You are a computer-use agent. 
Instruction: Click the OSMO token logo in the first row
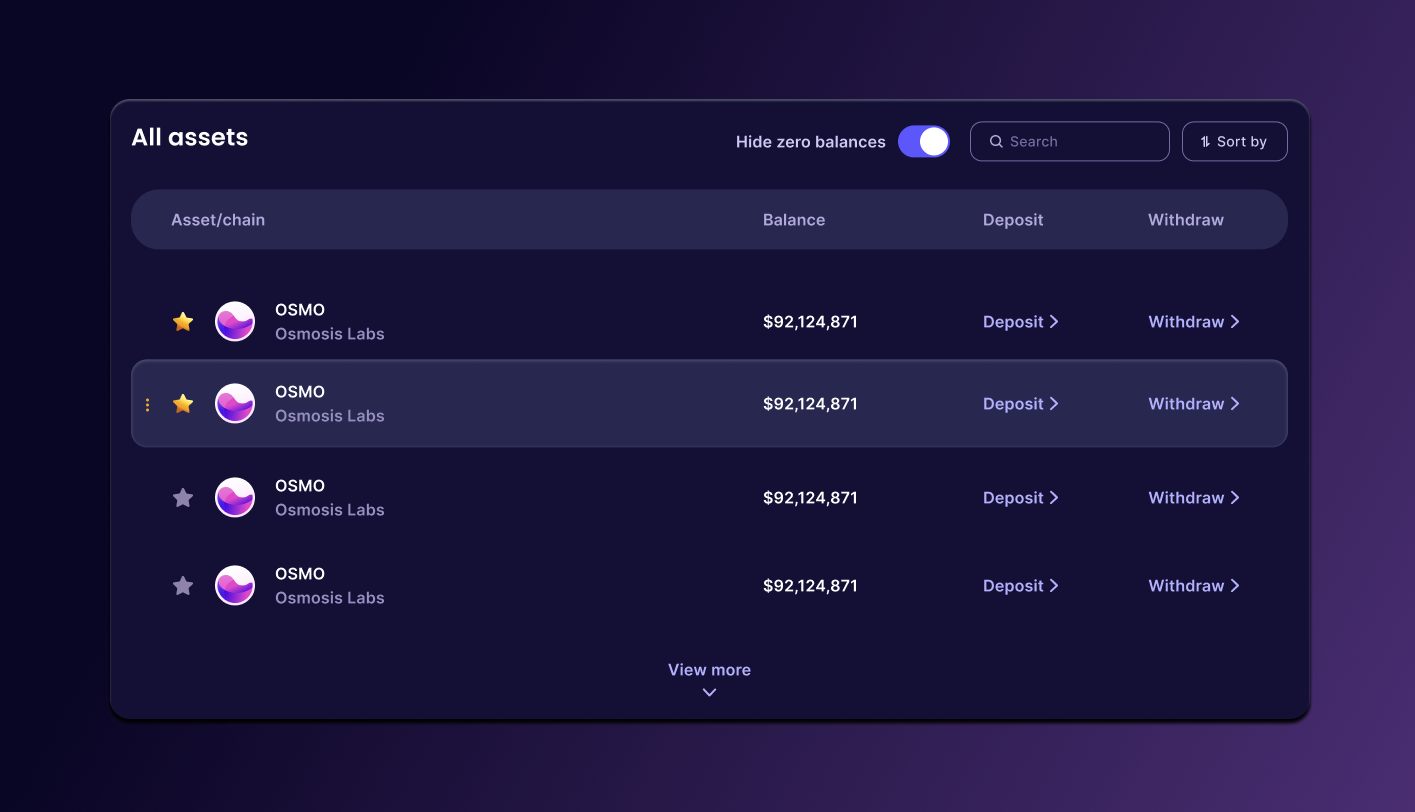point(235,321)
